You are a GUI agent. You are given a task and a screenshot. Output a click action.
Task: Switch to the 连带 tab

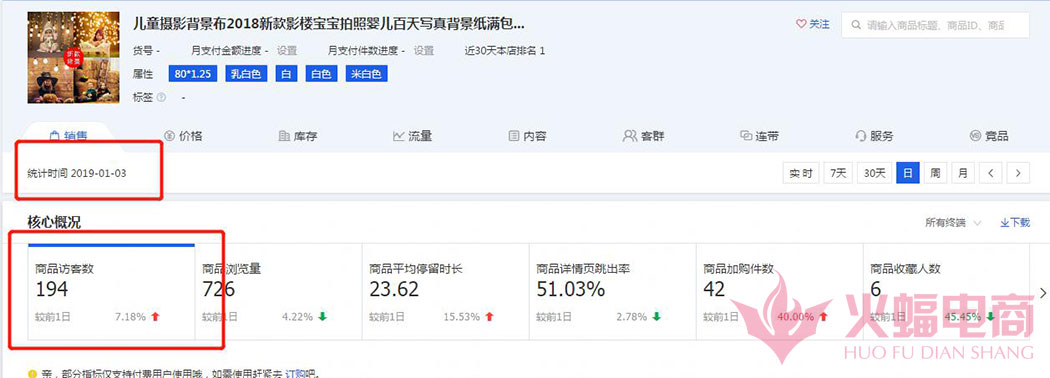(x=759, y=136)
